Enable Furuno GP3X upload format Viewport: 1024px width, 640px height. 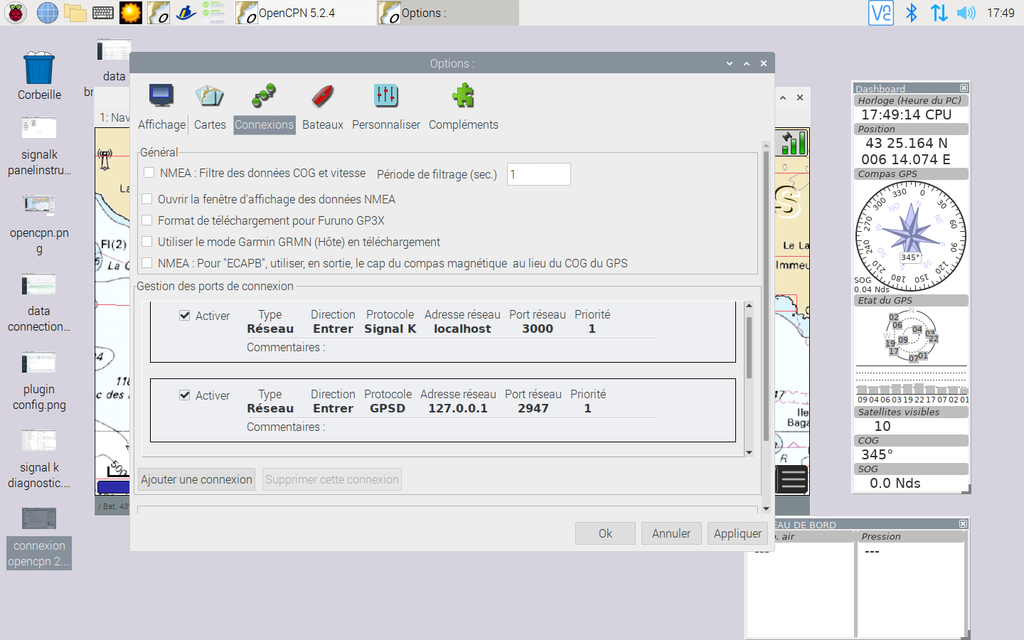click(147, 221)
